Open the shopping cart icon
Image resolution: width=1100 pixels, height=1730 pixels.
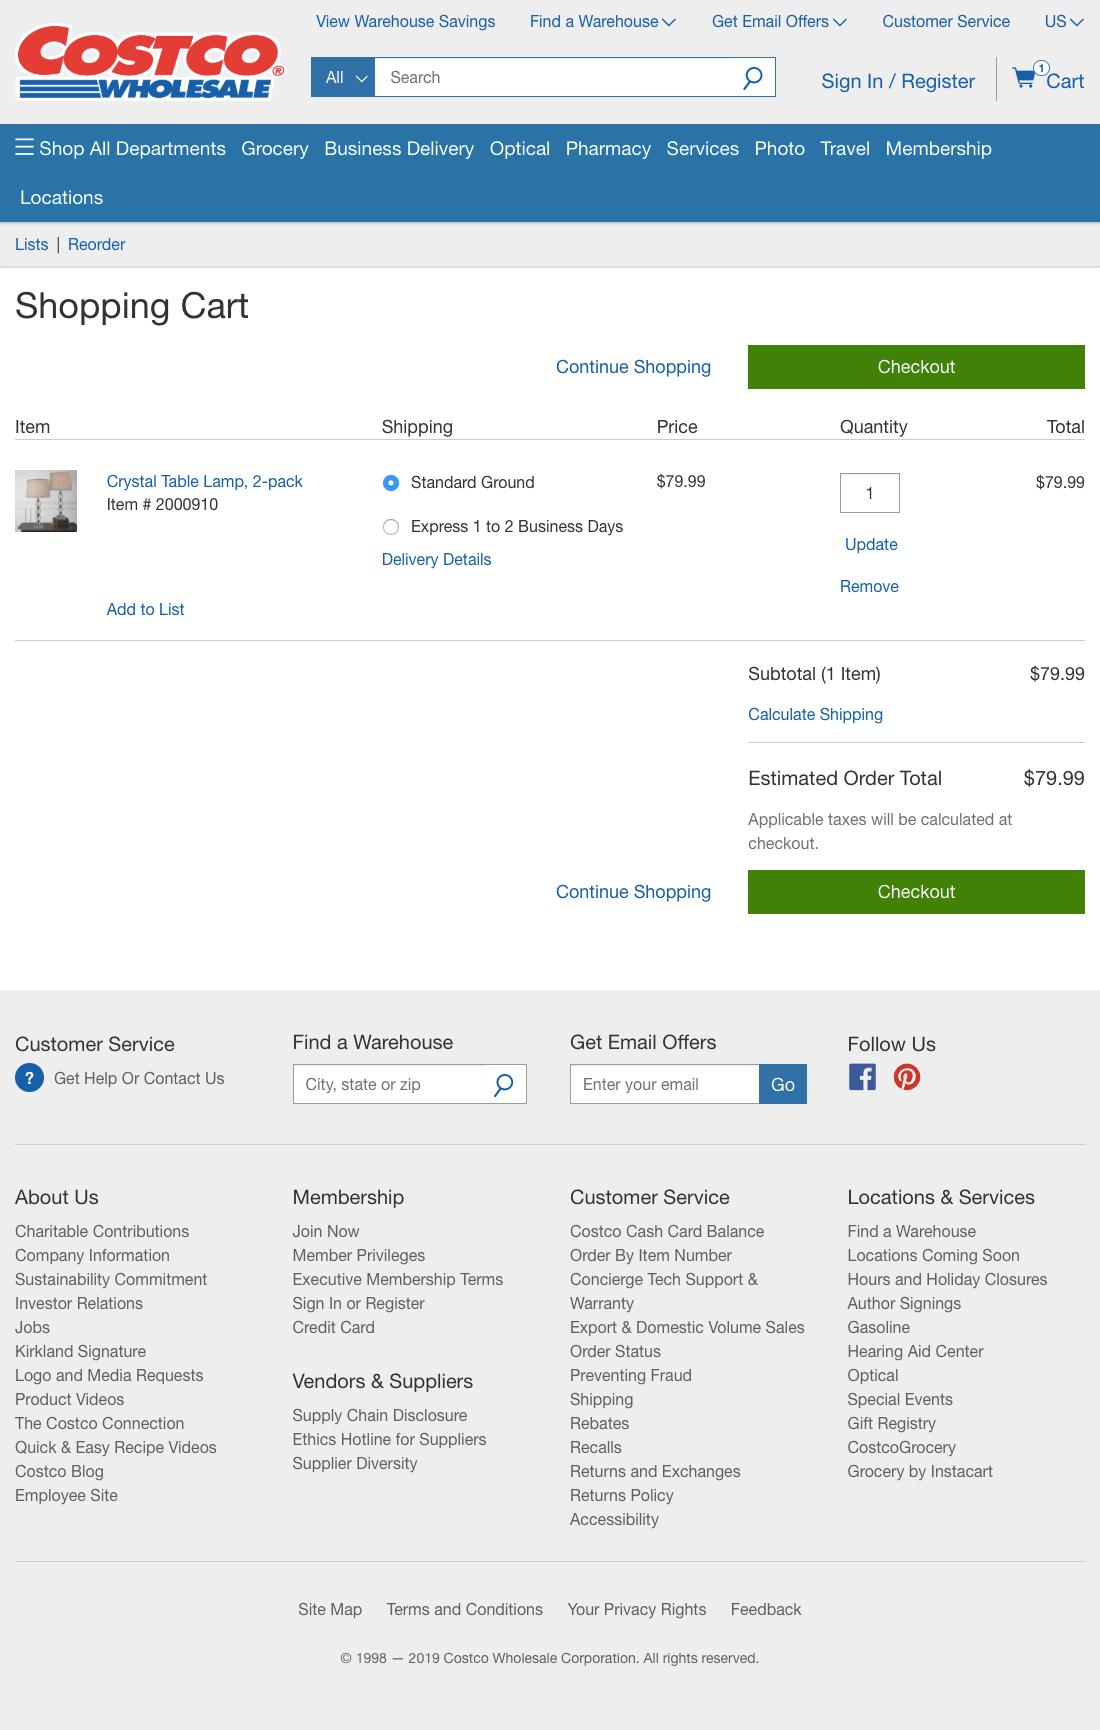coord(1026,78)
